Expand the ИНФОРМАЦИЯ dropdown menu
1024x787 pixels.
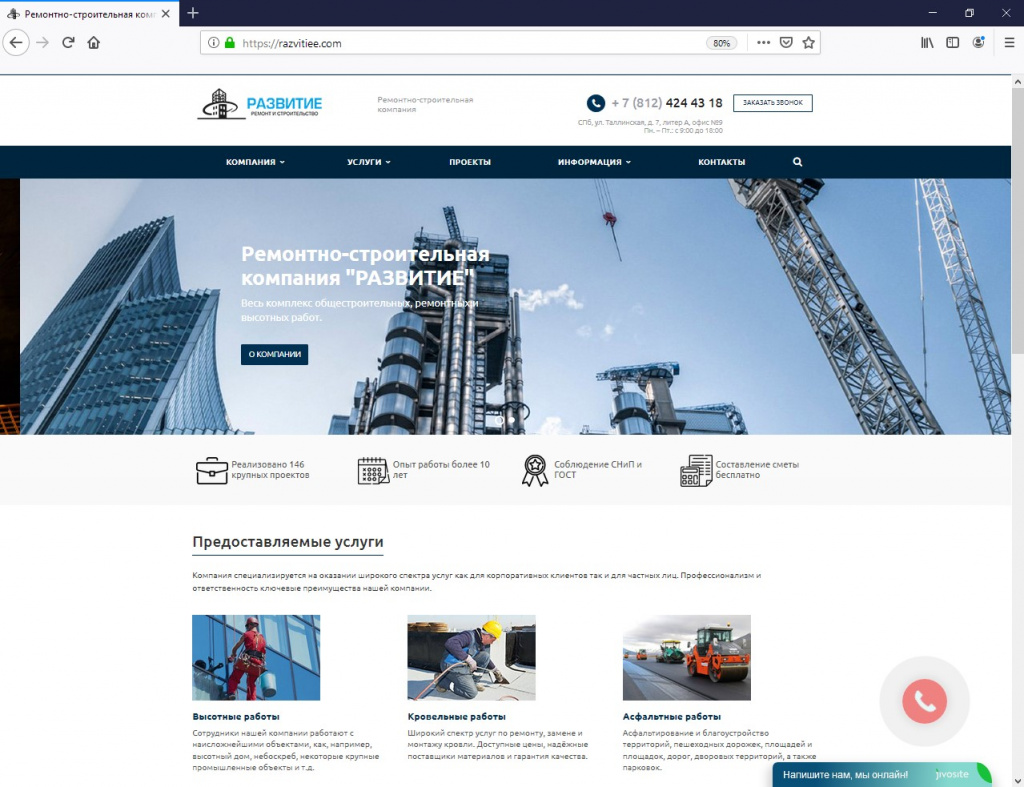click(x=594, y=162)
